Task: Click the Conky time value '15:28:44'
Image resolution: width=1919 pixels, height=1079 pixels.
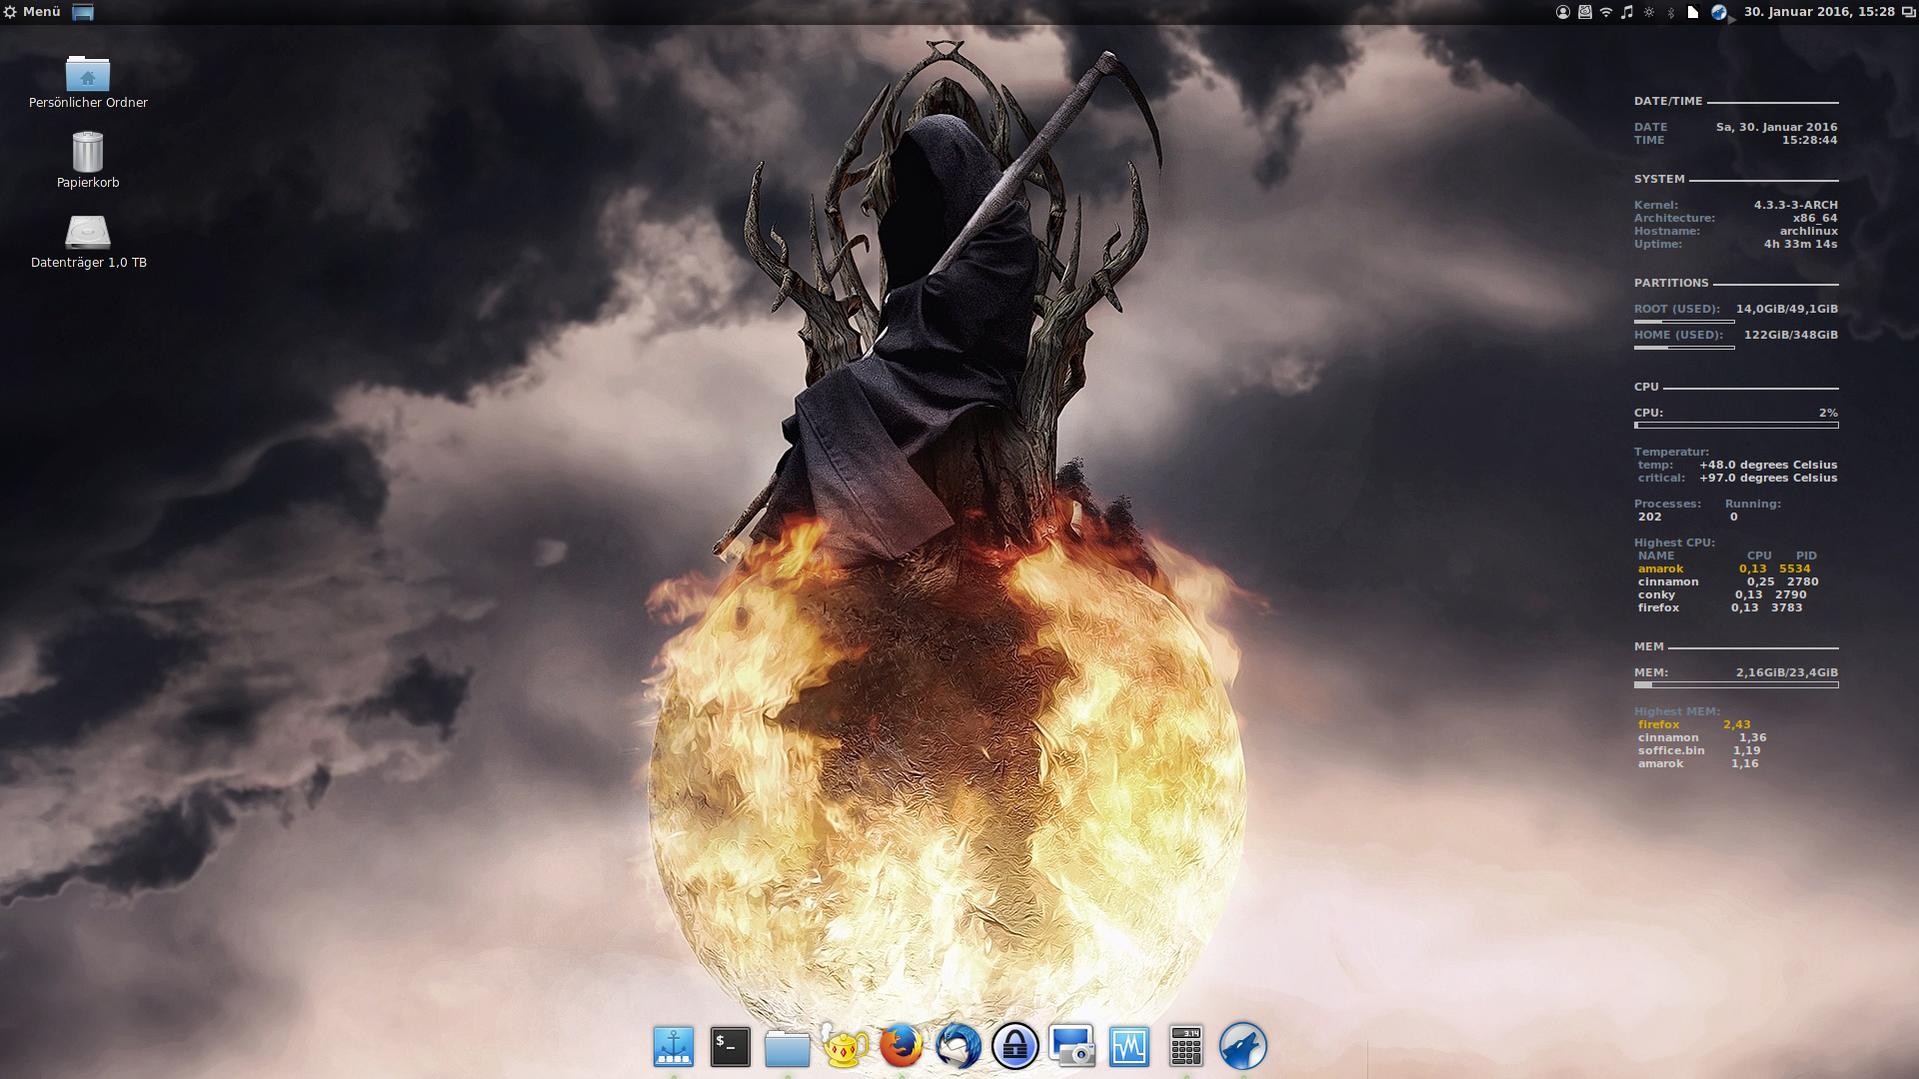Action: click(1809, 140)
